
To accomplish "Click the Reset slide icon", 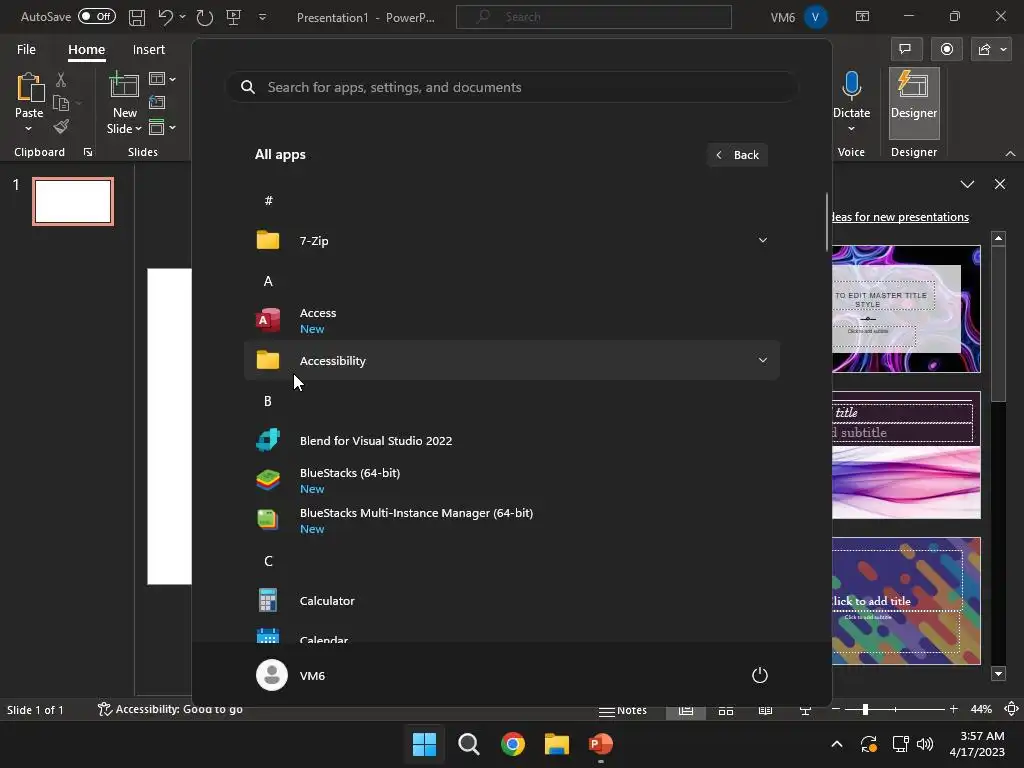I will coord(157,103).
